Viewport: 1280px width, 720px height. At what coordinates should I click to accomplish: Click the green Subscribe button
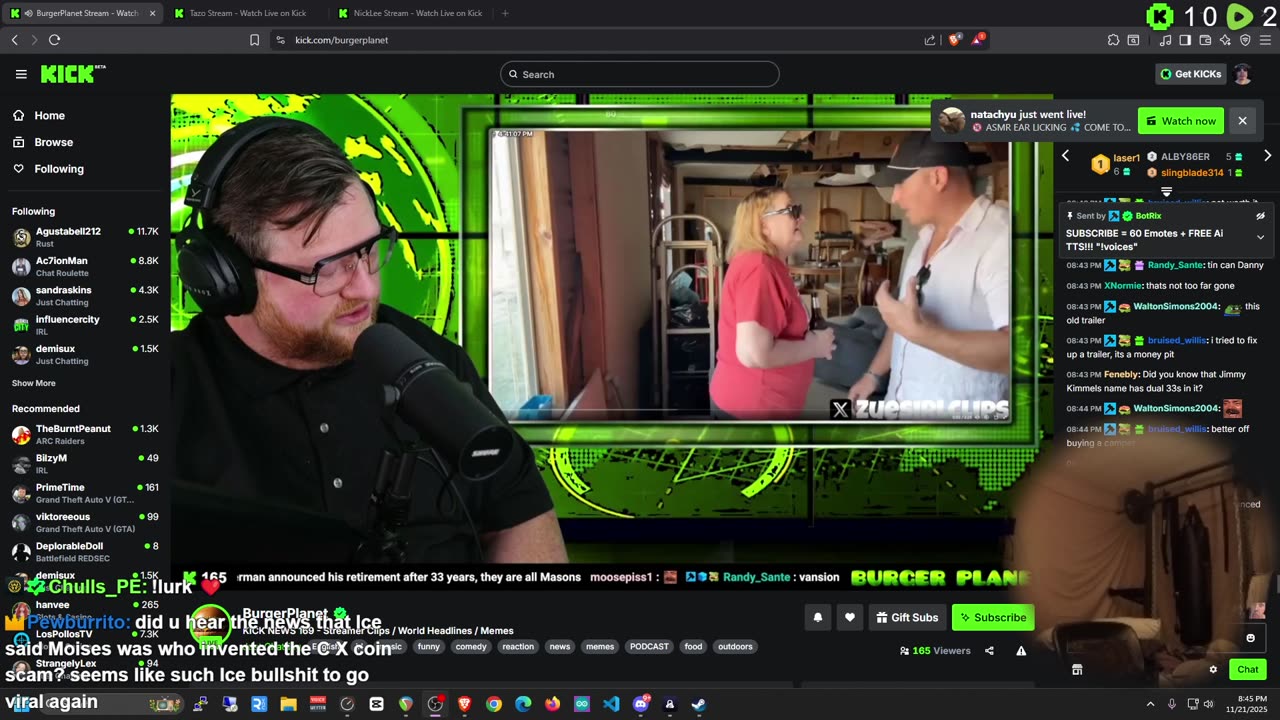tap(993, 617)
